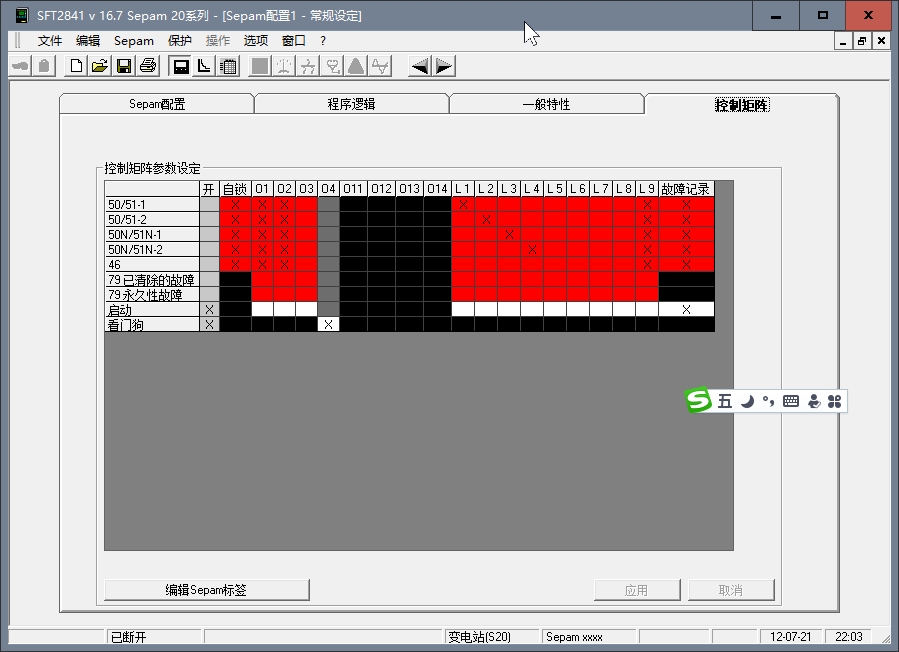Toggle 50/51-1 latching (自锁) cell
The image size is (899, 652).
235,204
